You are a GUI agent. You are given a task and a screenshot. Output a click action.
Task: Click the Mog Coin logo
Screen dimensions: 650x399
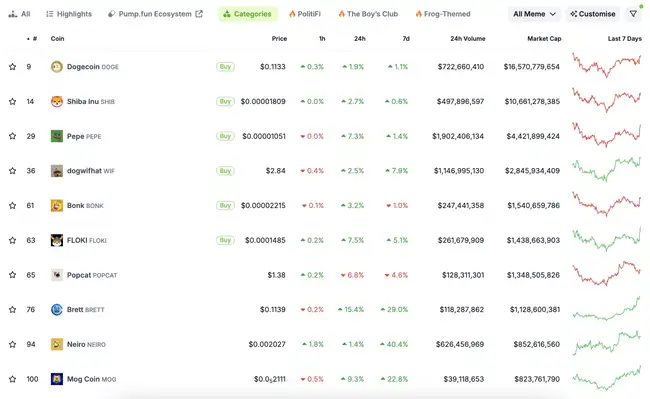pyautogui.click(x=57, y=379)
